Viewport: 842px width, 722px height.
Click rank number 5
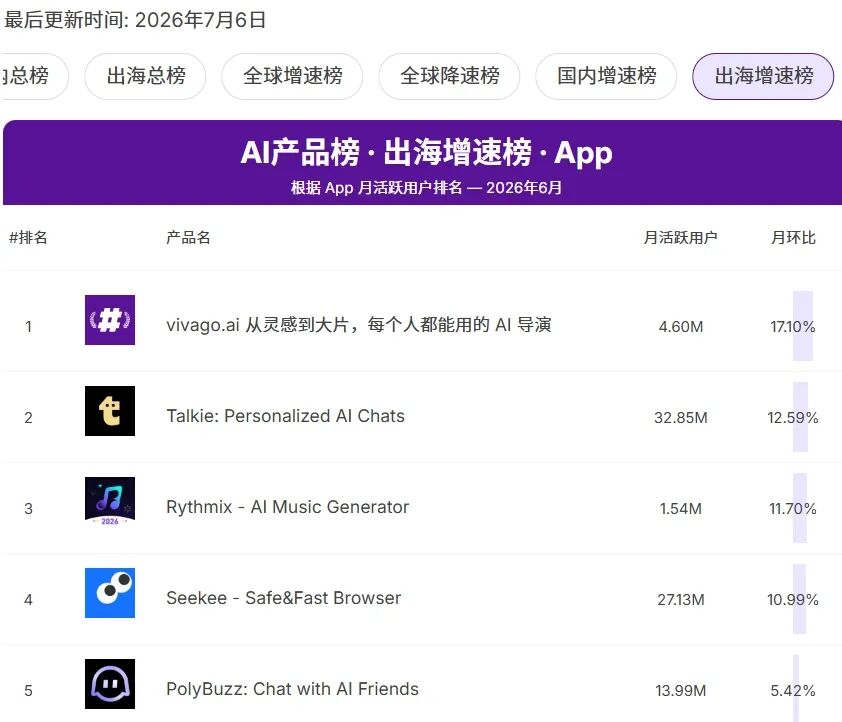point(28,690)
